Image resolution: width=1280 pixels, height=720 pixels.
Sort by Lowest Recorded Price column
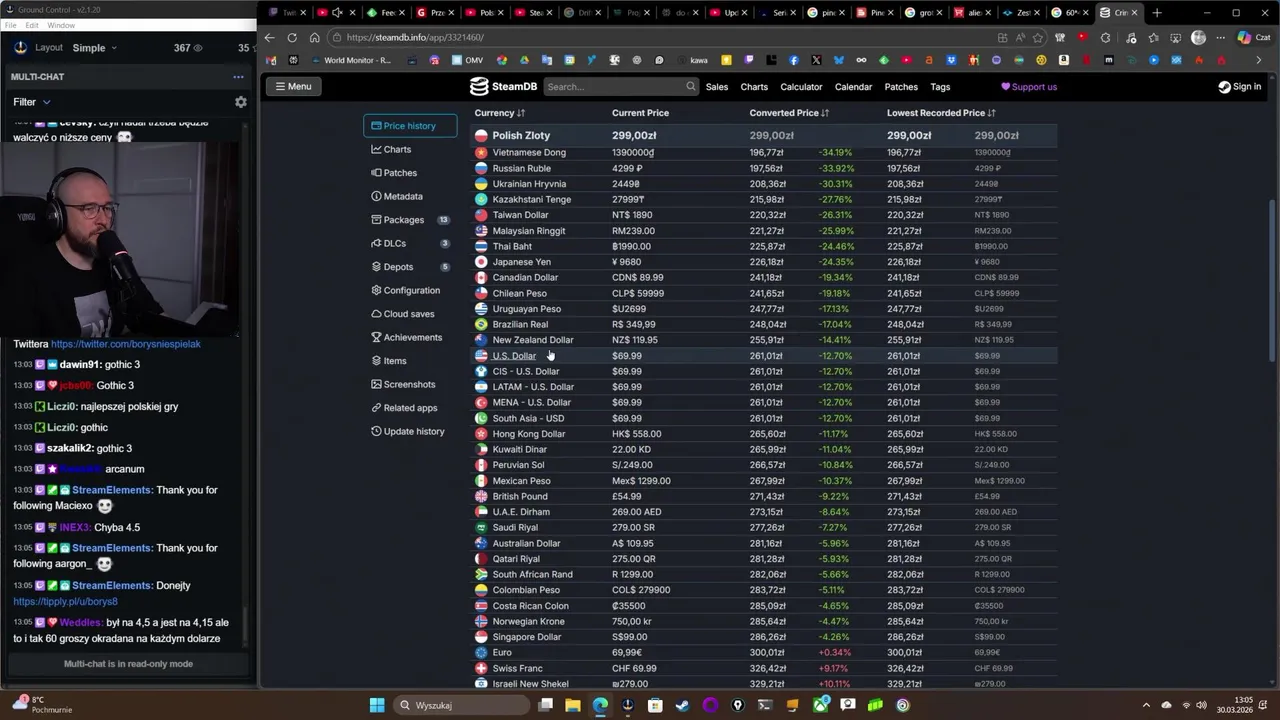942,113
